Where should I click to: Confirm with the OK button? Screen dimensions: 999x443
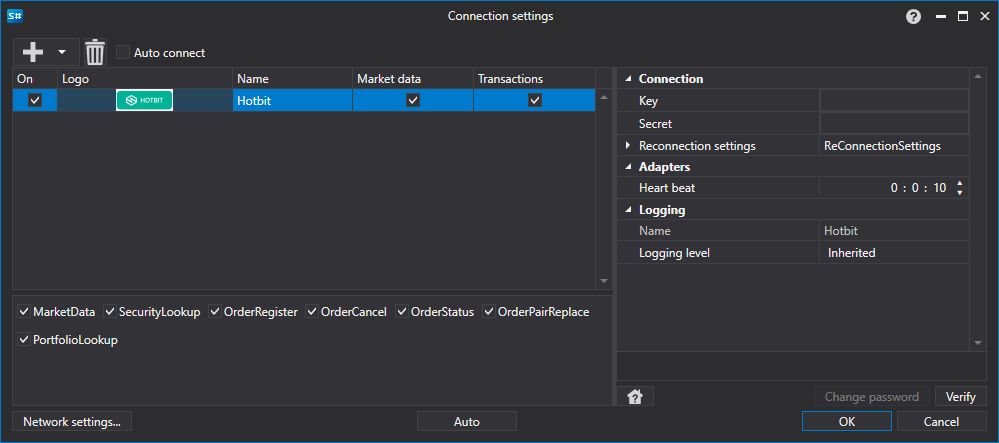click(847, 421)
